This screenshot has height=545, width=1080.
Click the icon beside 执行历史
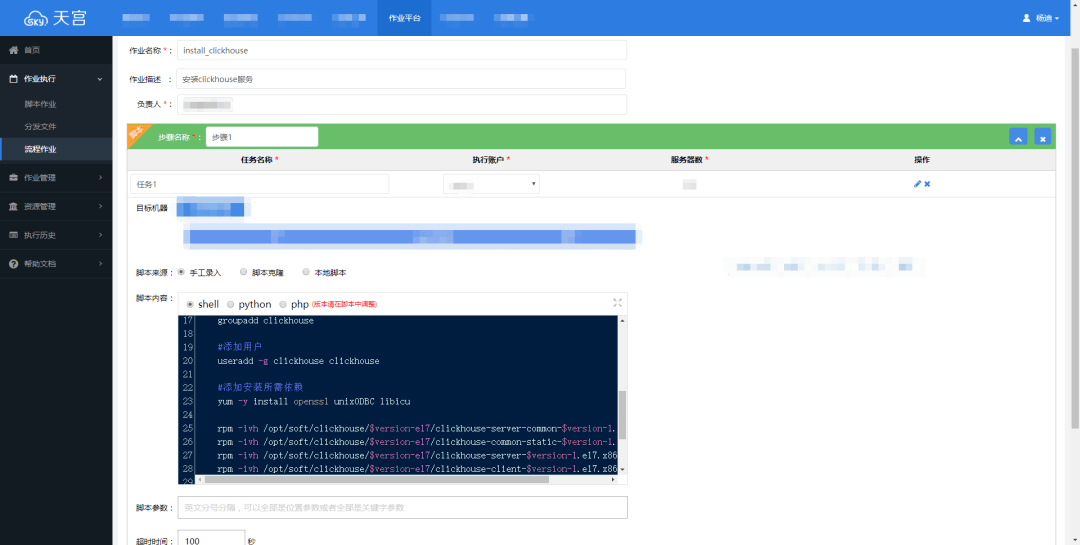tap(13, 235)
